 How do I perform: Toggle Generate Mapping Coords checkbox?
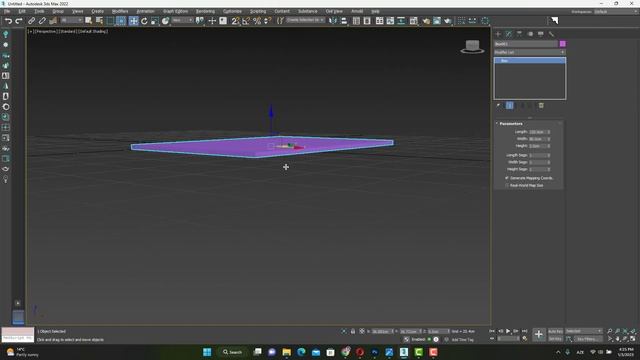pyautogui.click(x=507, y=178)
